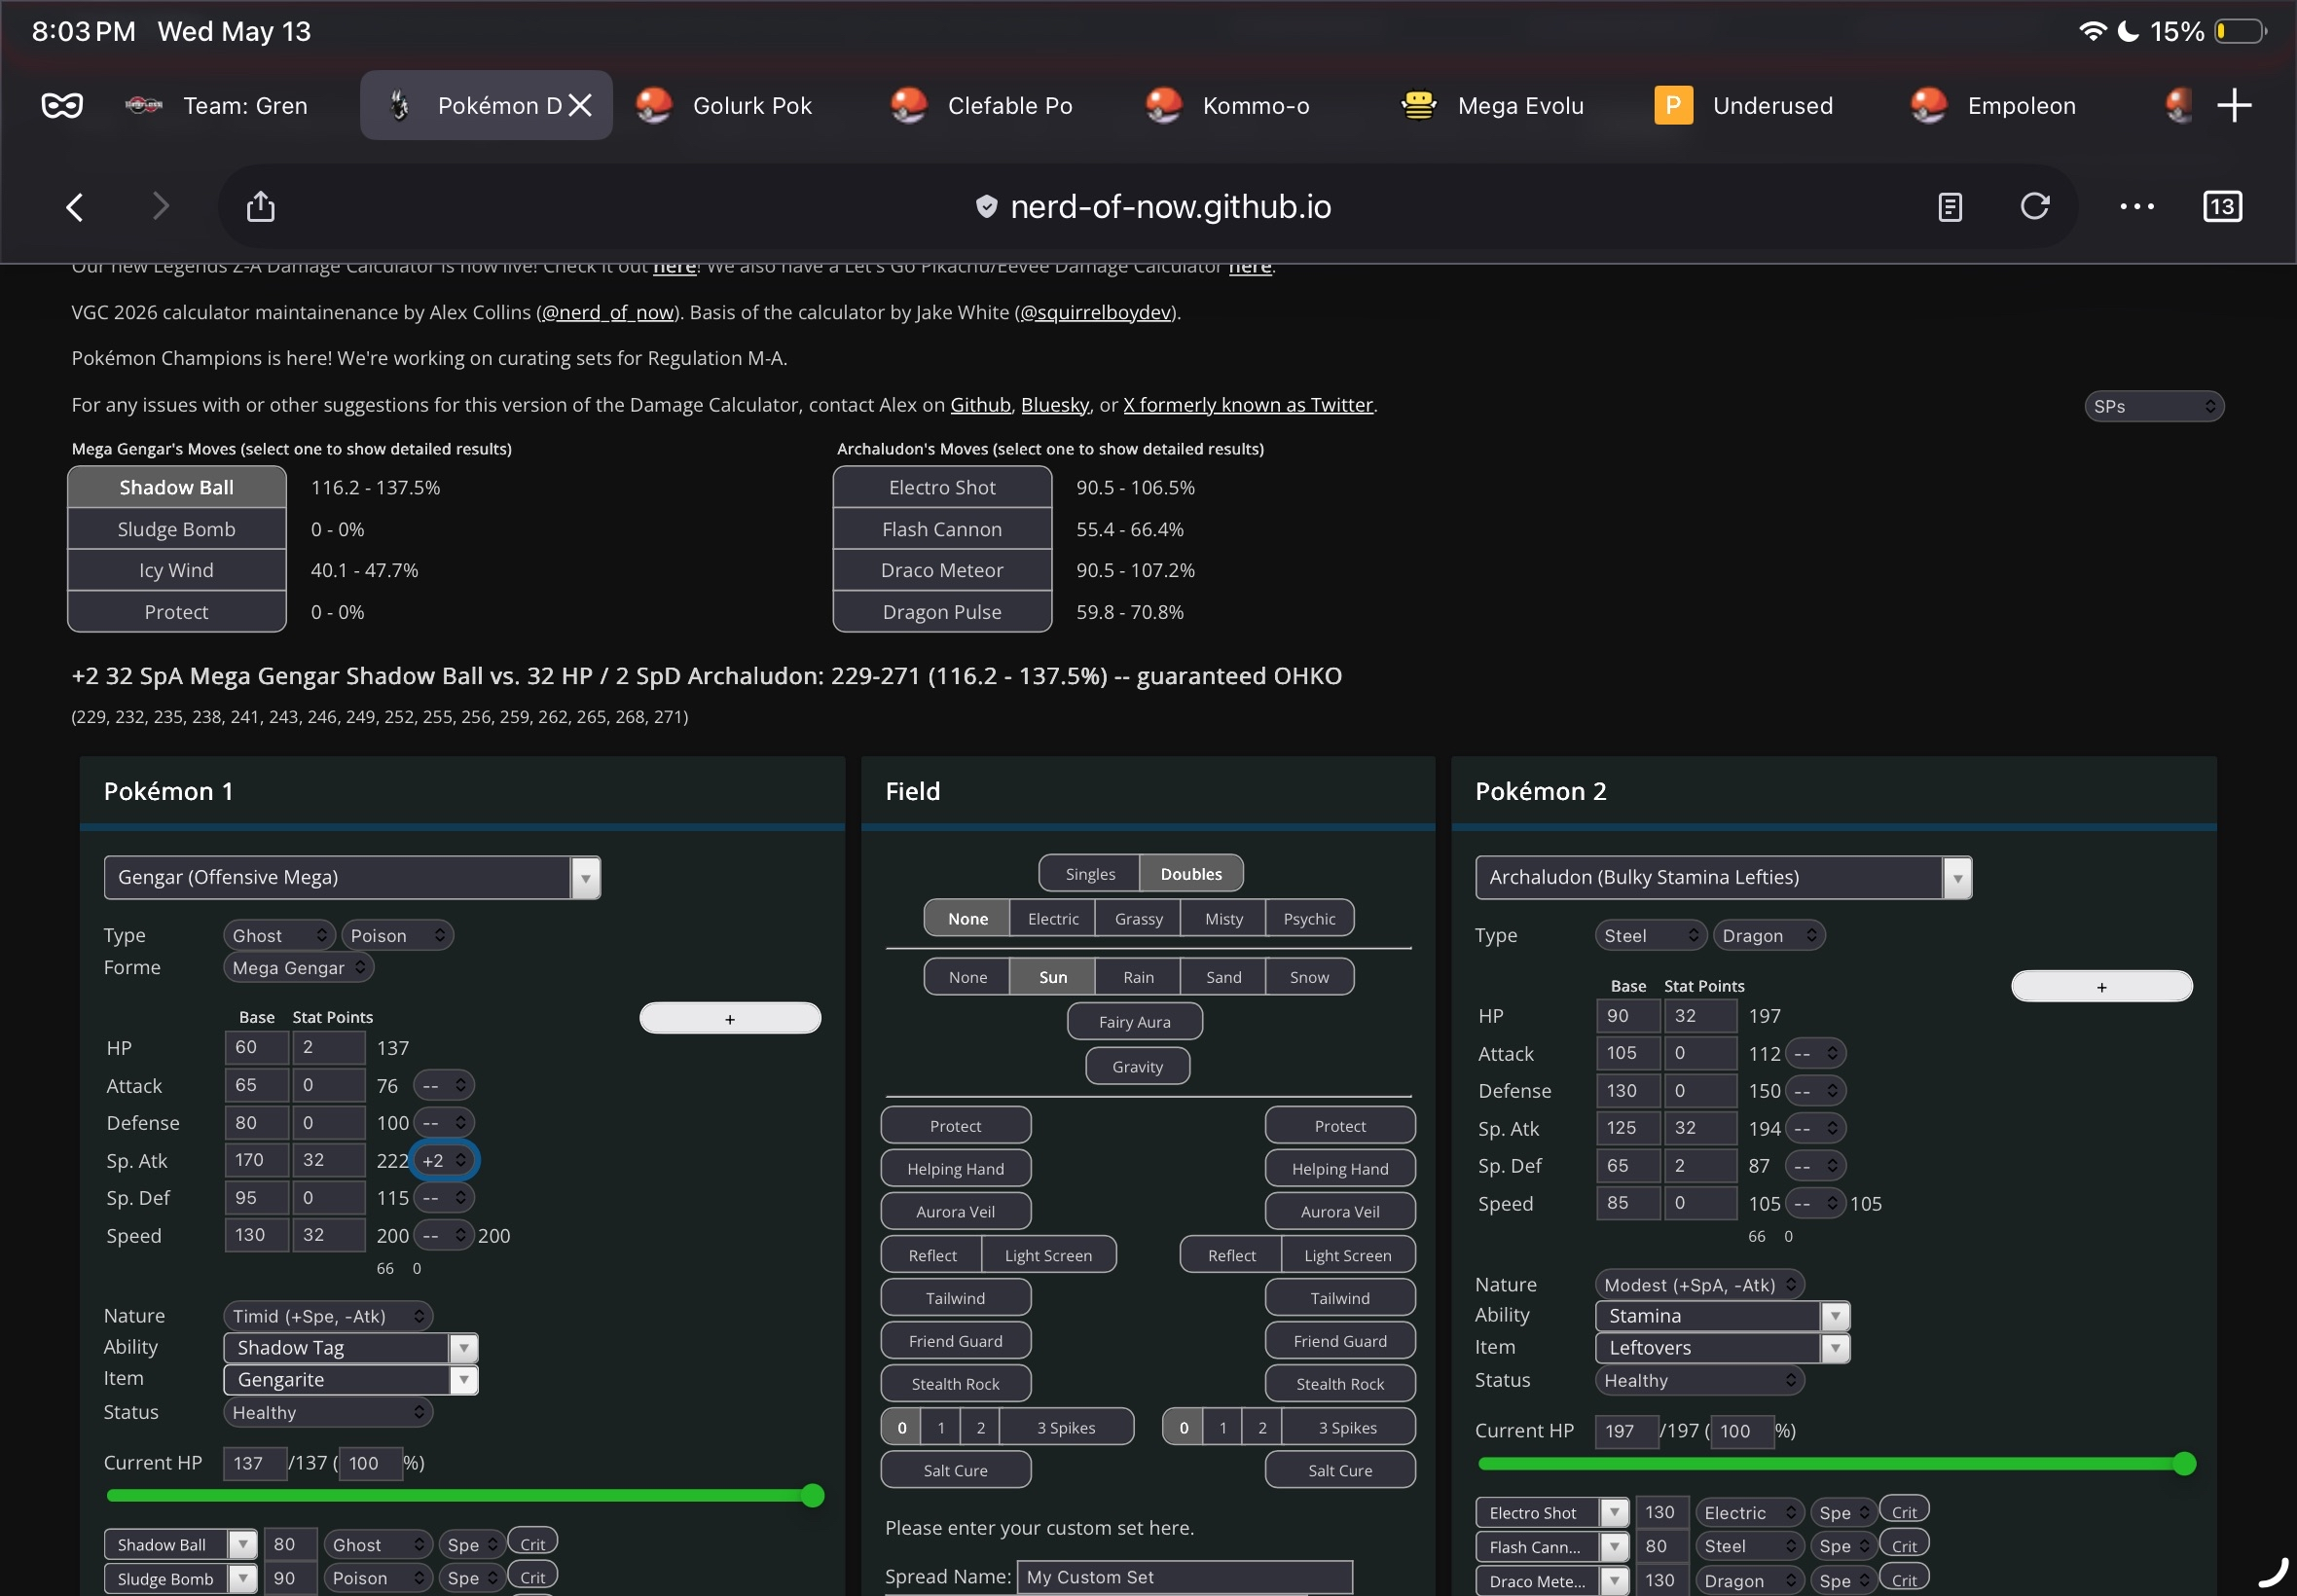The width and height of the screenshot is (2297, 1596).
Task: Open the Mega Gengar forme dropdown
Action: pyautogui.click(x=299, y=968)
